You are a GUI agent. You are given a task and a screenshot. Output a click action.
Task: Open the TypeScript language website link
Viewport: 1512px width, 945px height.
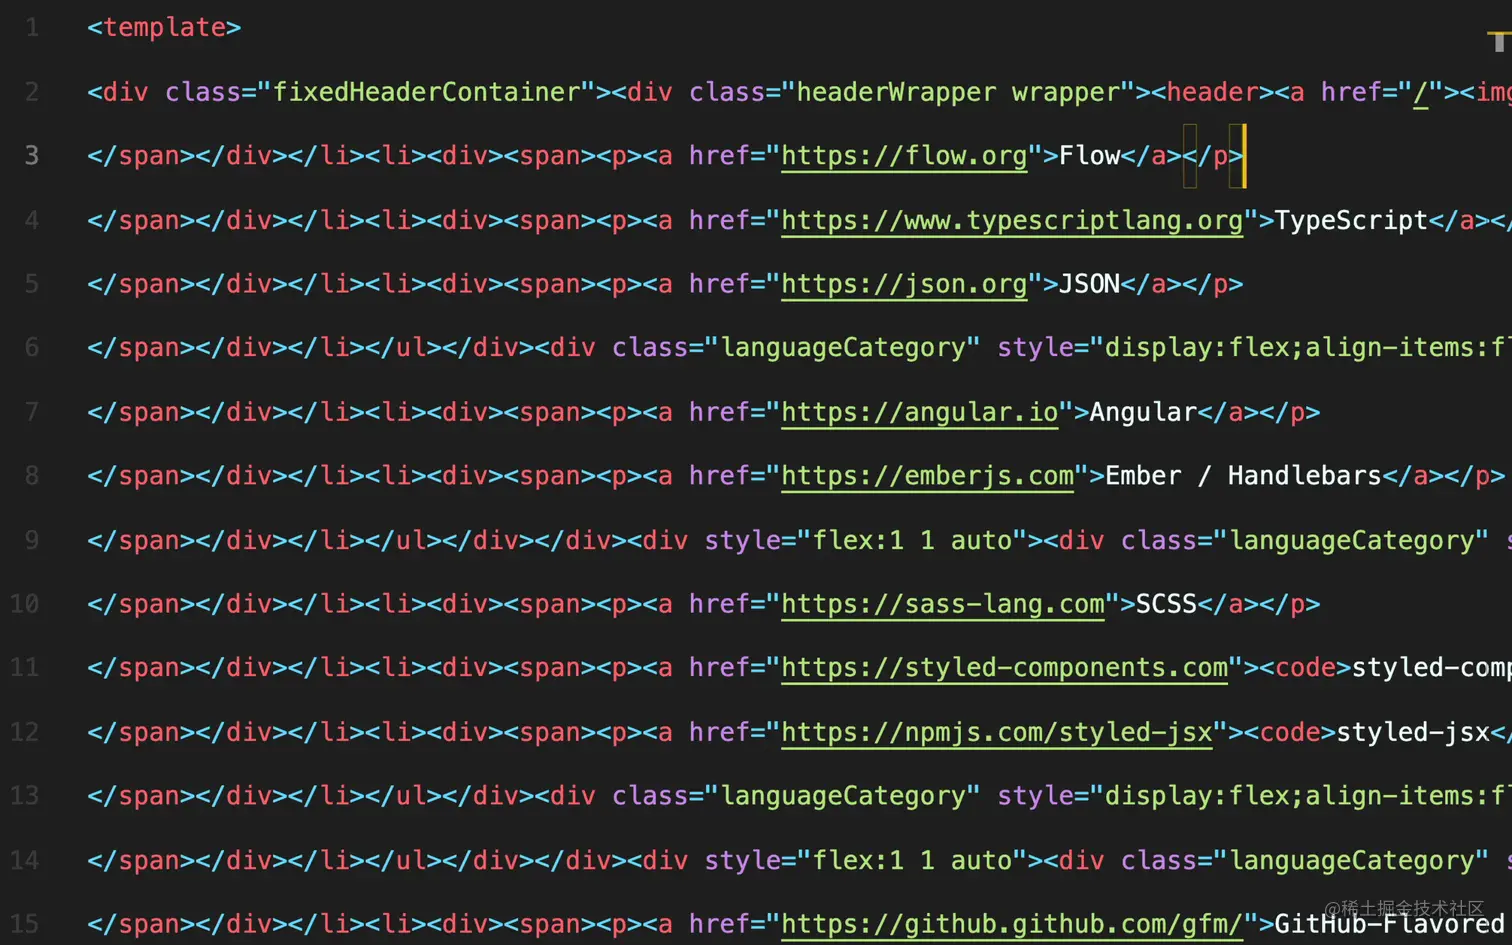tap(1012, 219)
